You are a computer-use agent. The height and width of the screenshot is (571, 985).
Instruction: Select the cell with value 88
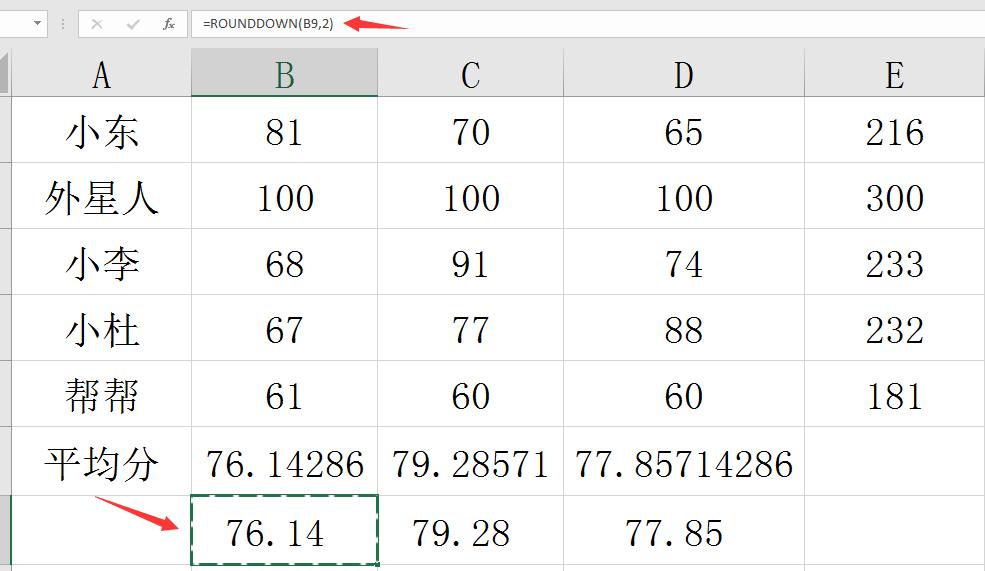pyautogui.click(x=683, y=328)
